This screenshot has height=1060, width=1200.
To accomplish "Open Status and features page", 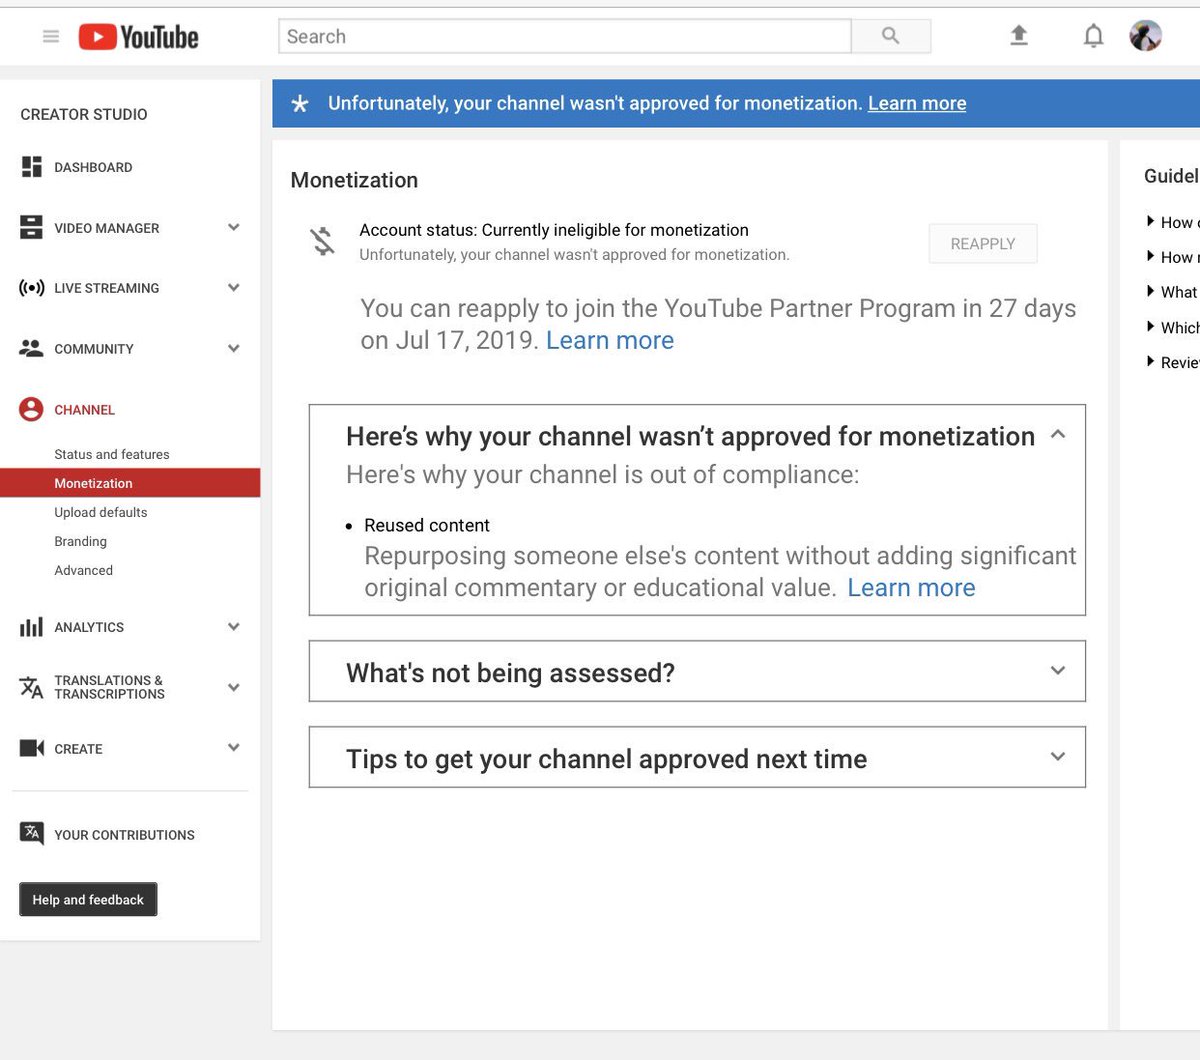I will (x=112, y=454).
